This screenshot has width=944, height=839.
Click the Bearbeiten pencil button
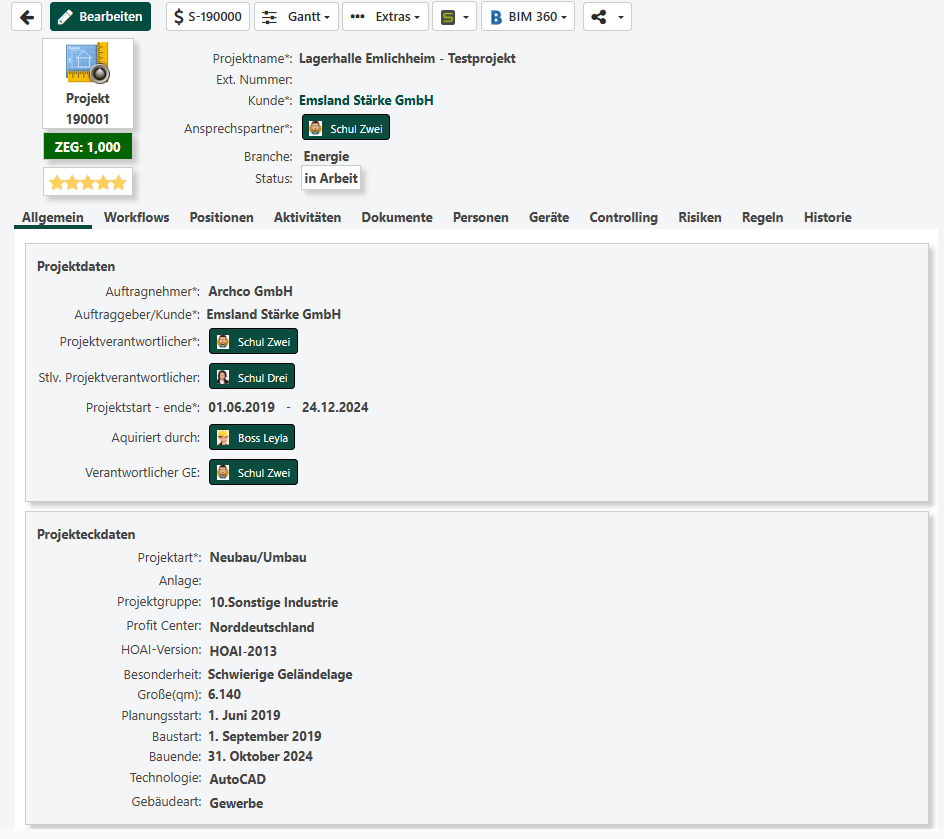coord(100,17)
